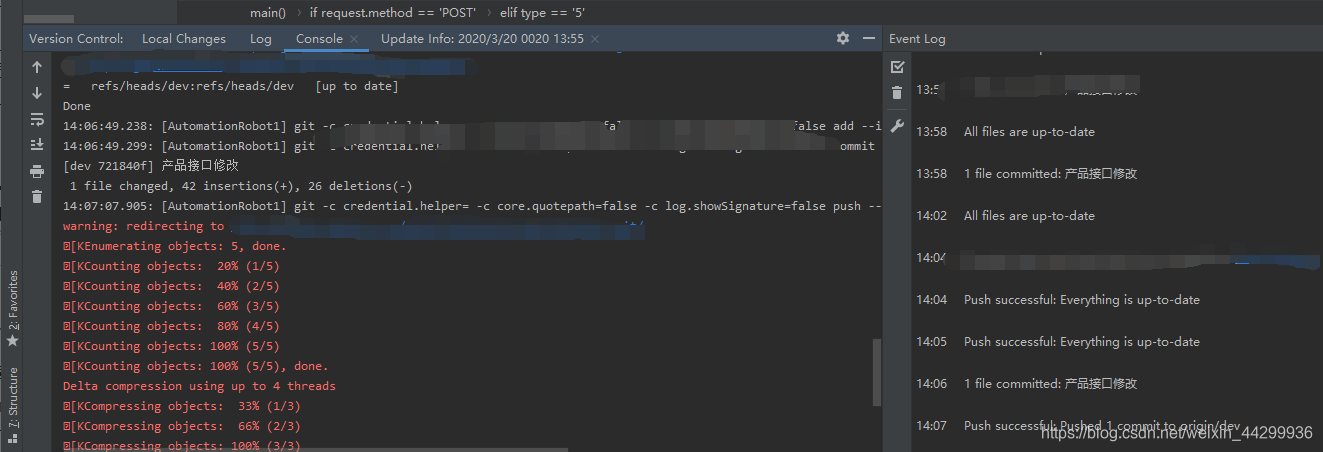Clear console with the trash icon
Image resolution: width=1323 pixels, height=452 pixels.
(x=37, y=197)
